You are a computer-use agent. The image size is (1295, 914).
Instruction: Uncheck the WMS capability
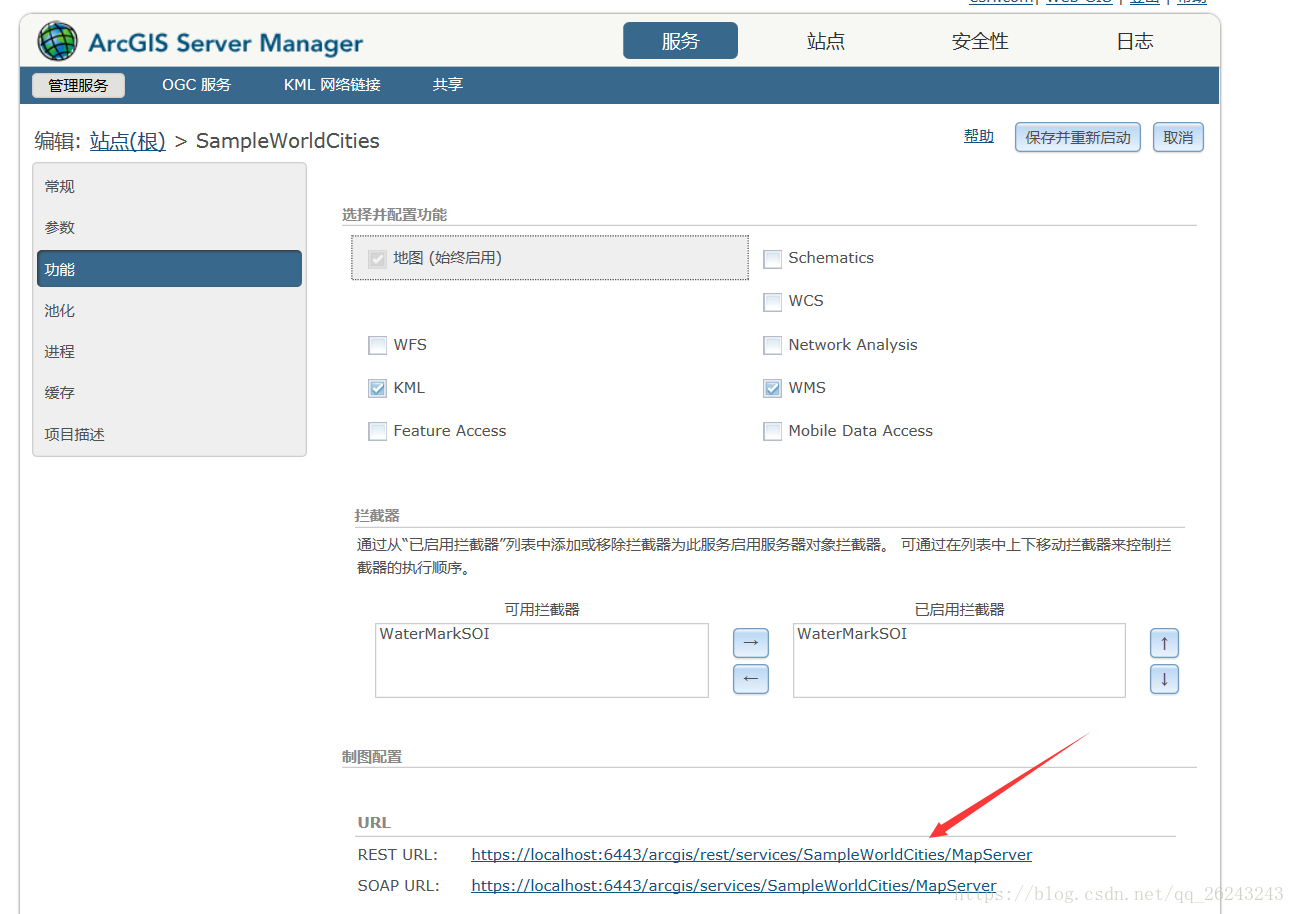773,389
